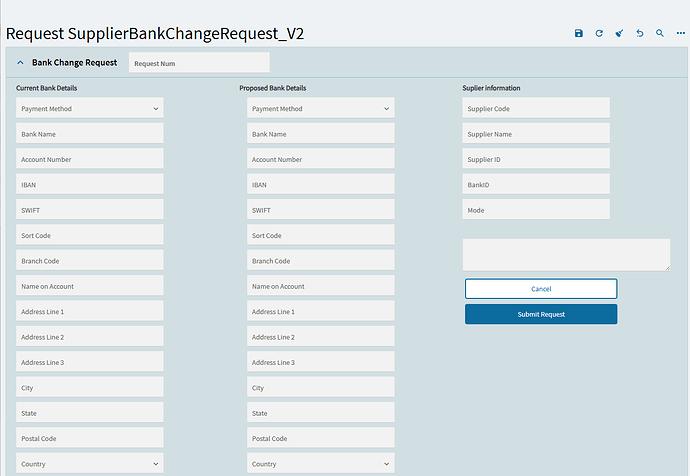
Task: Focus the proposed Account Number field
Action: (x=320, y=159)
